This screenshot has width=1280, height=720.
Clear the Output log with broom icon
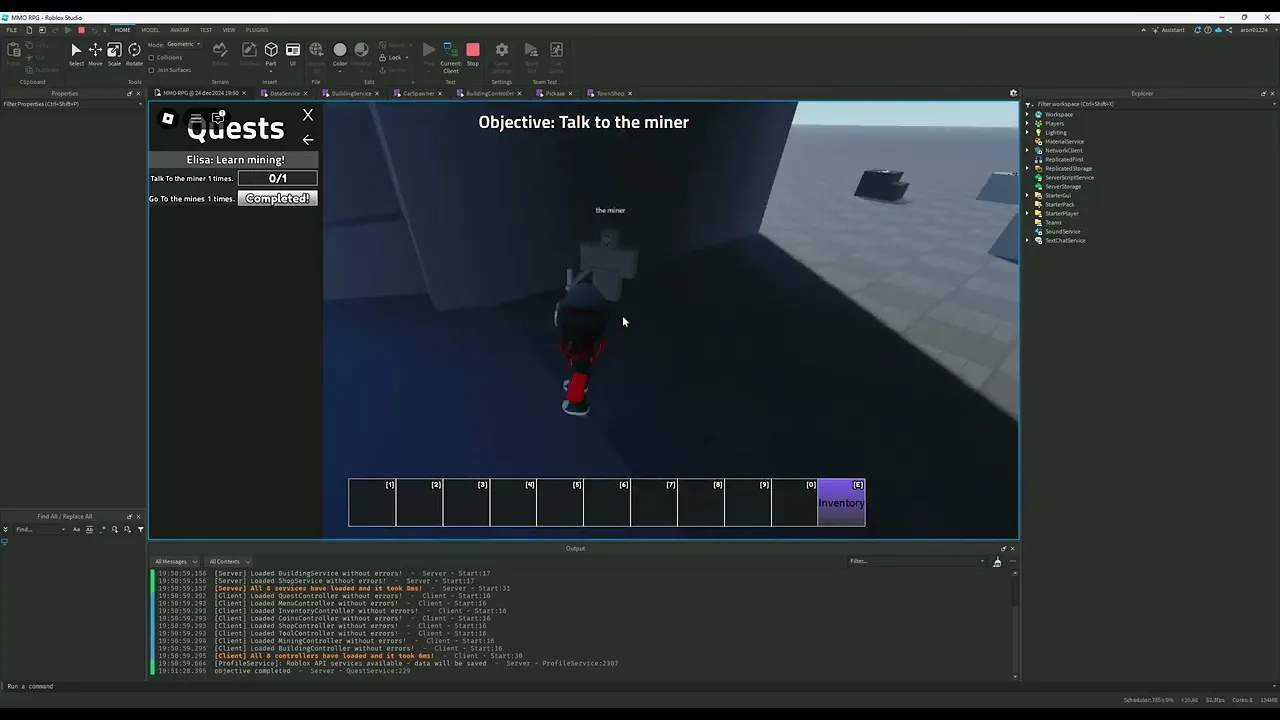point(997,562)
